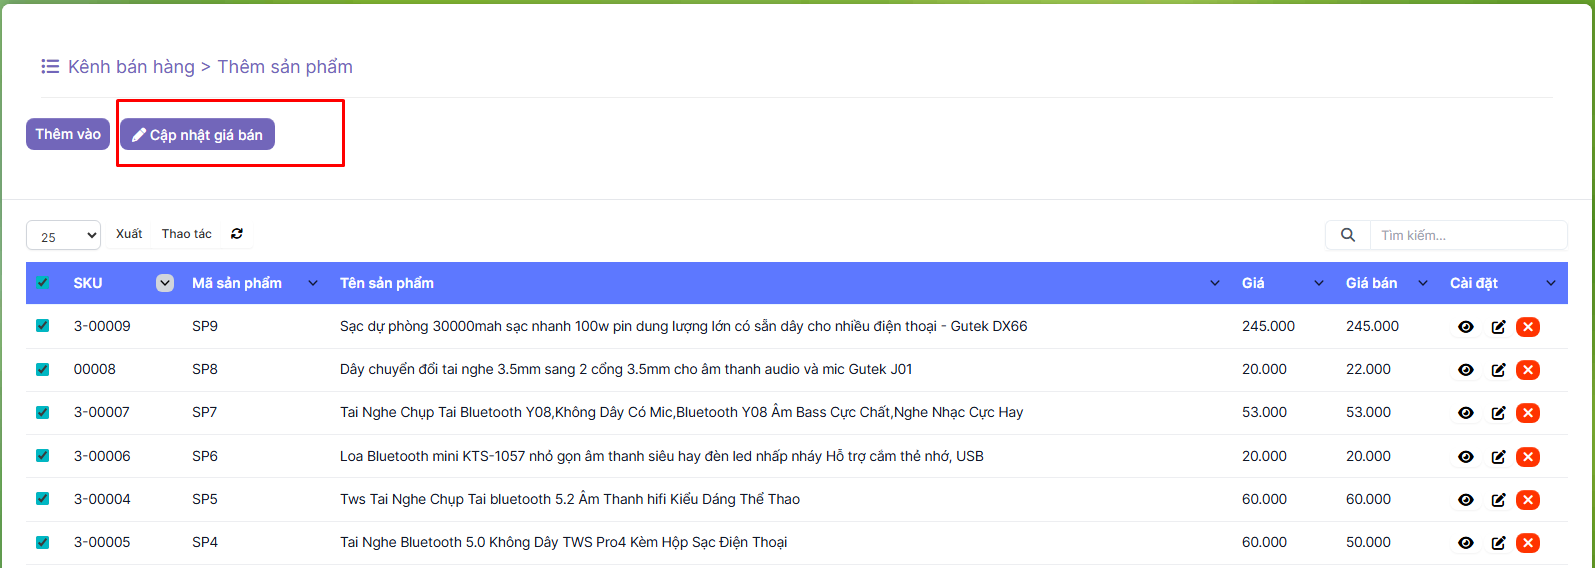Image resolution: width=1595 pixels, height=568 pixels.
Task: Expand the SKU column dropdown arrow
Action: tap(165, 283)
